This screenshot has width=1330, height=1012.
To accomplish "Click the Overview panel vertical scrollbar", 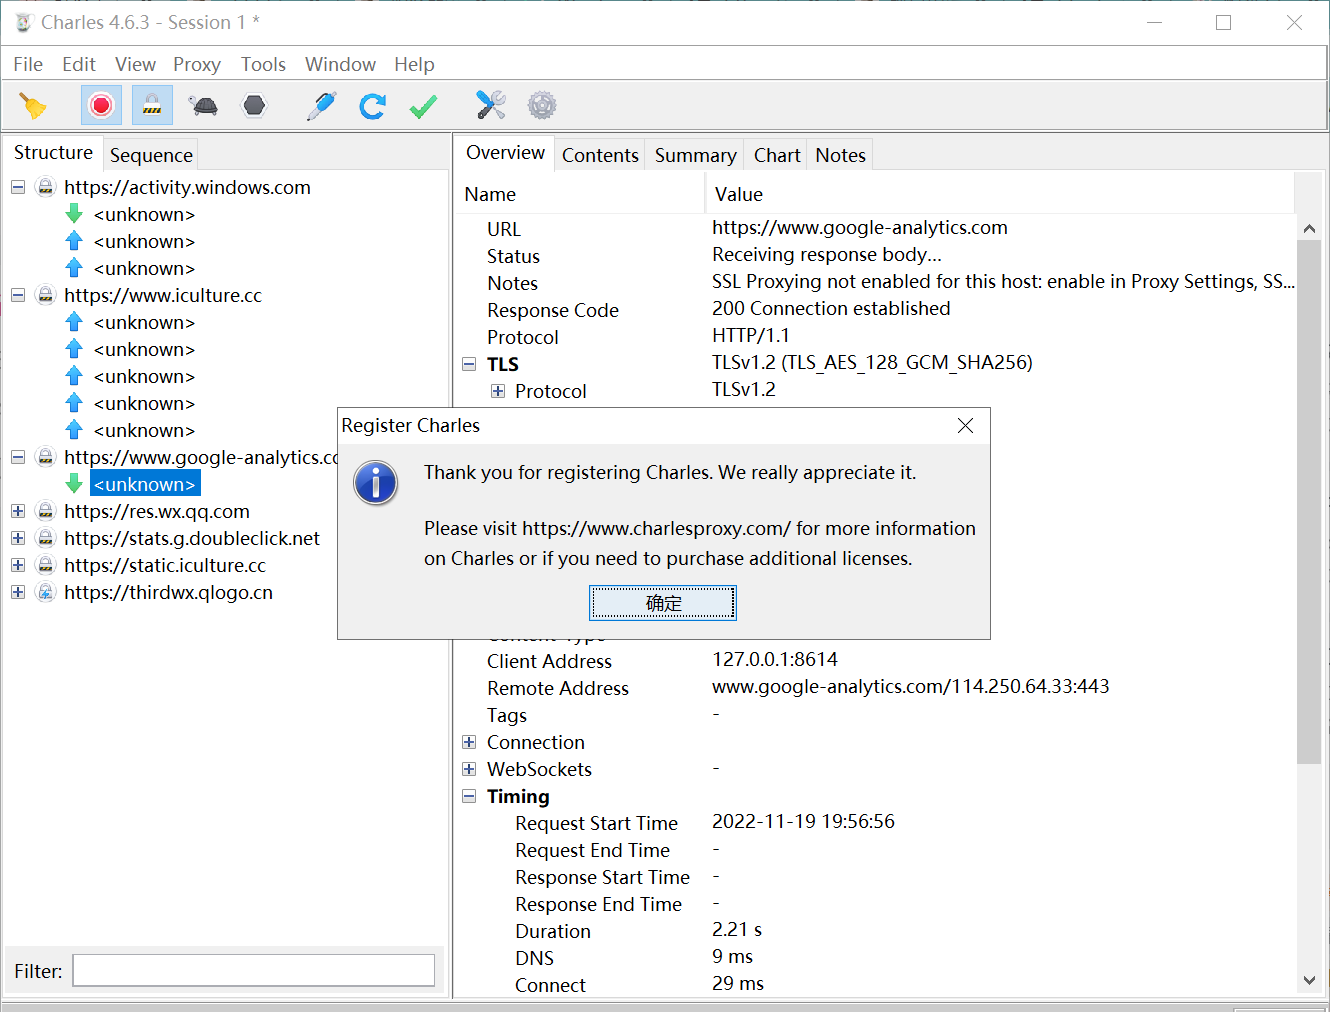I will 1309,500.
